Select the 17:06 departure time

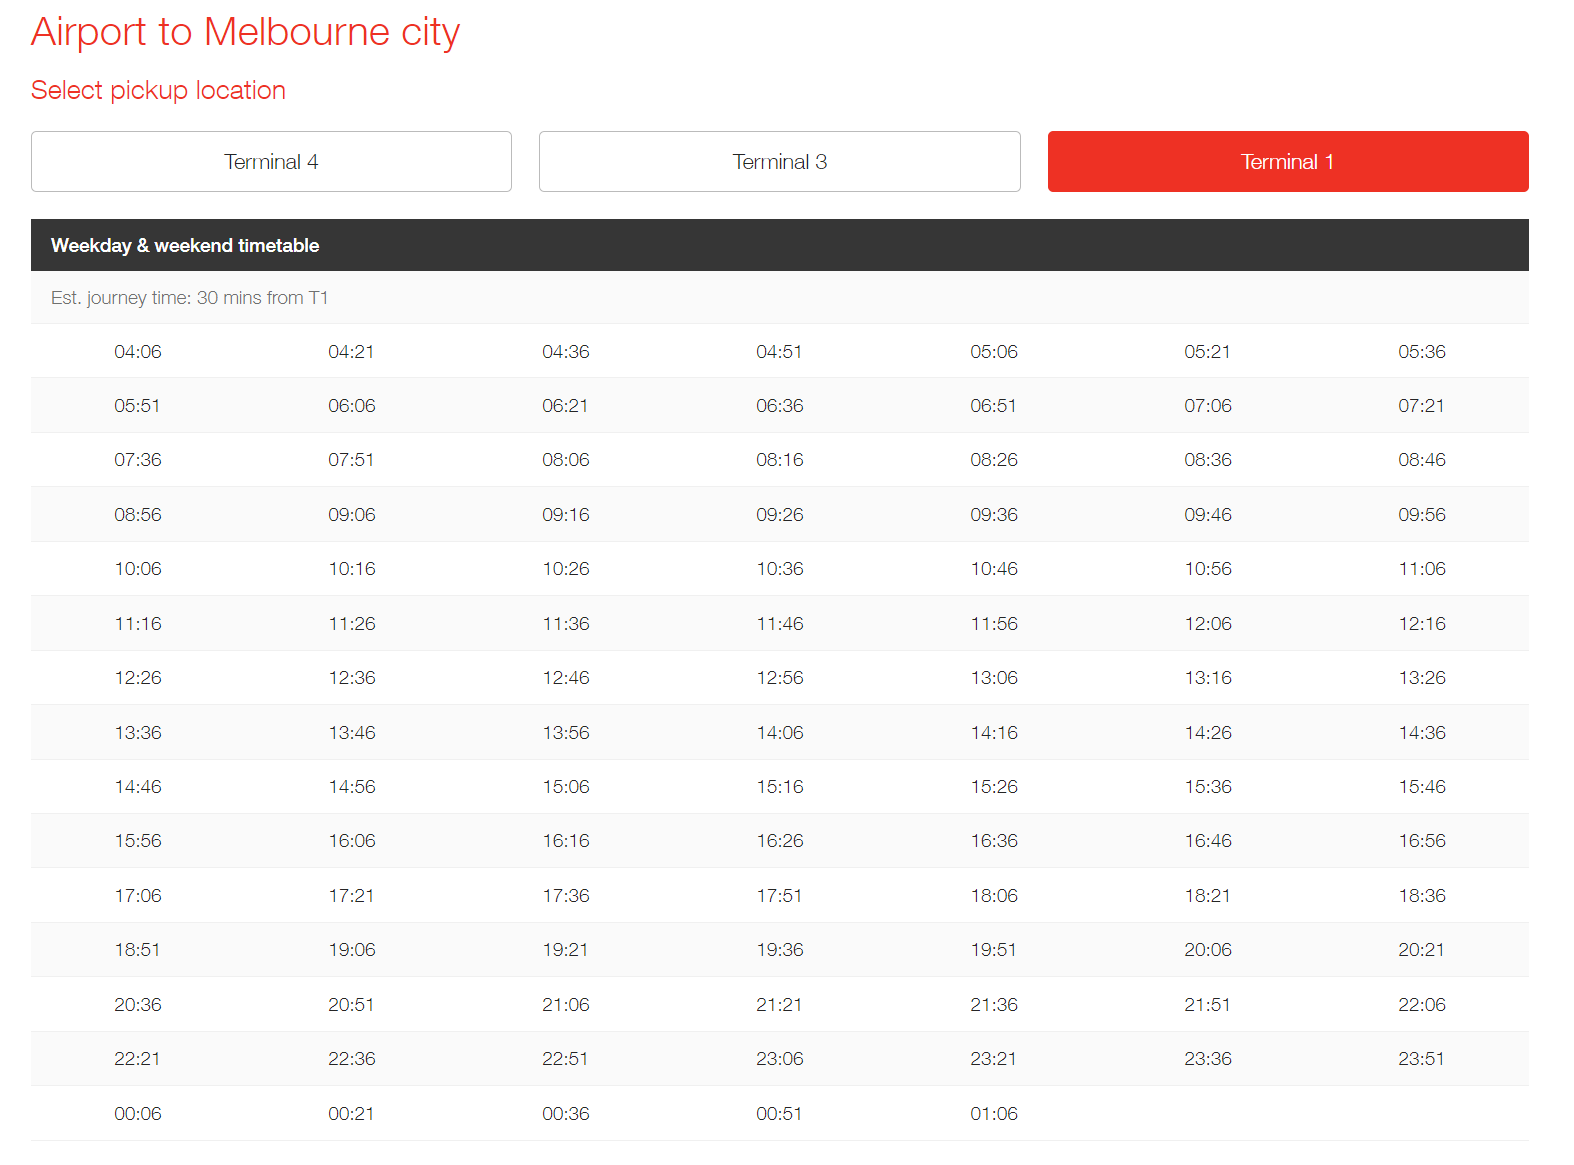point(138,896)
